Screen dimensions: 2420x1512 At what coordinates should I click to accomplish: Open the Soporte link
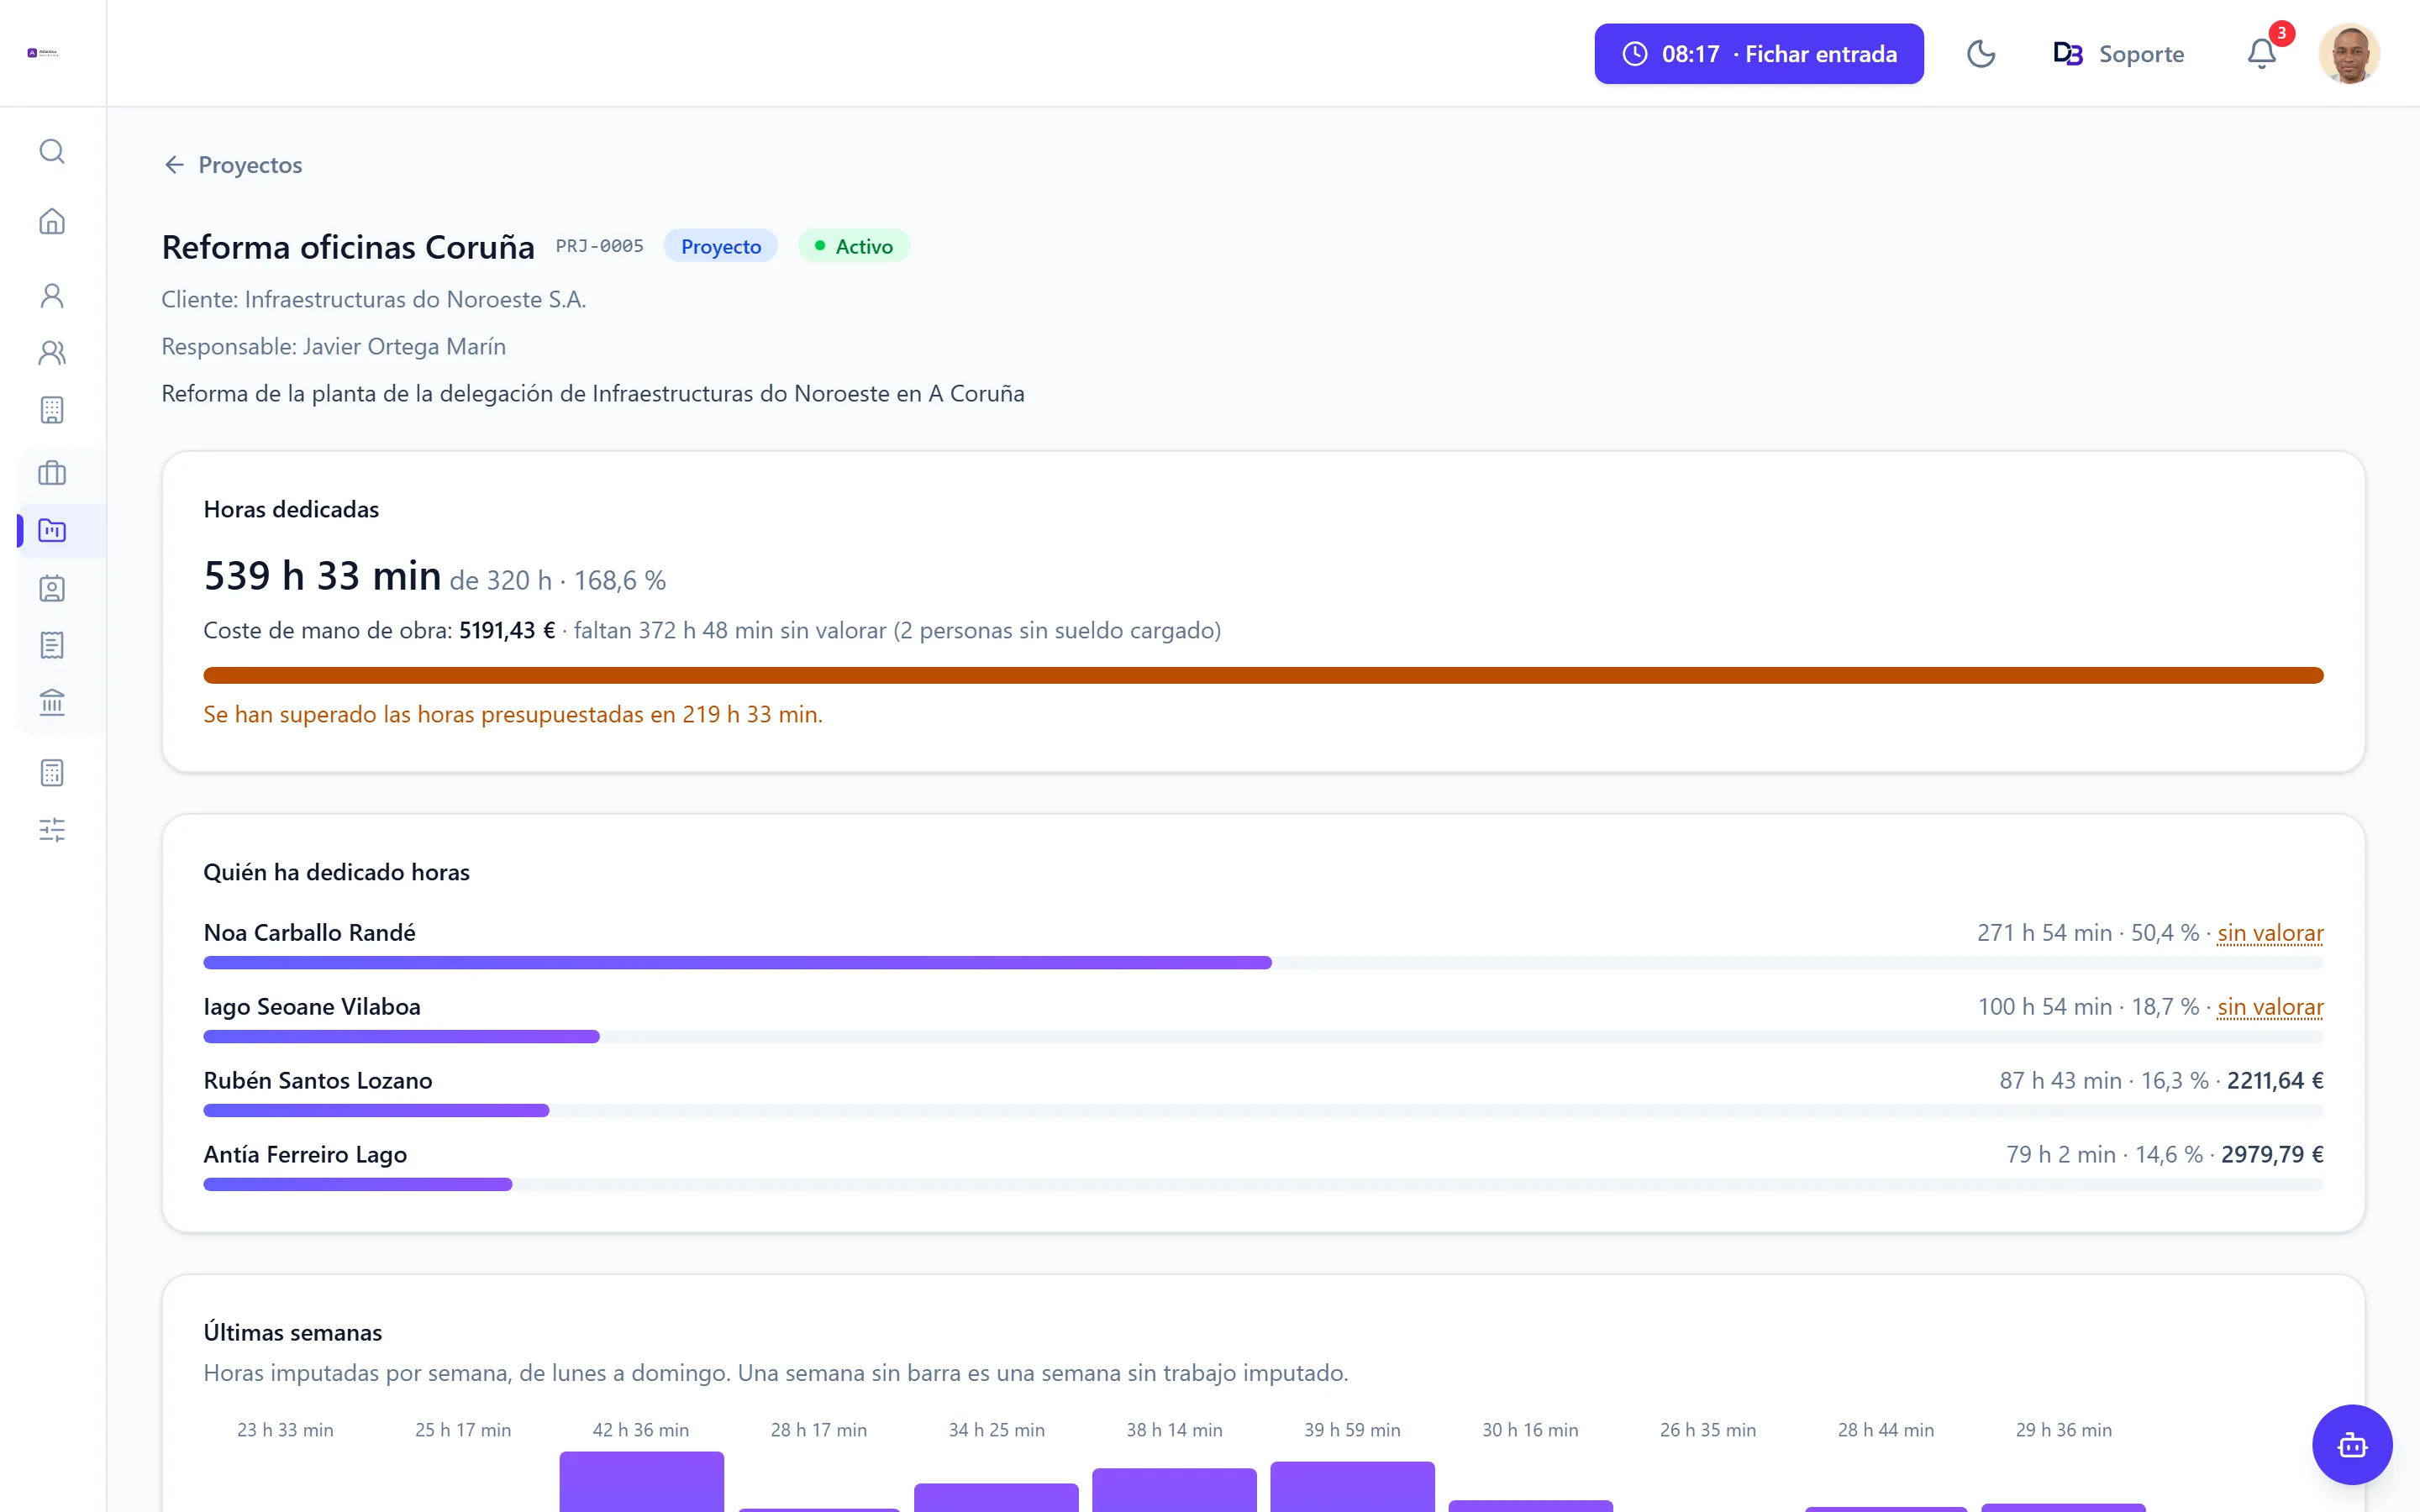[x=2118, y=54]
